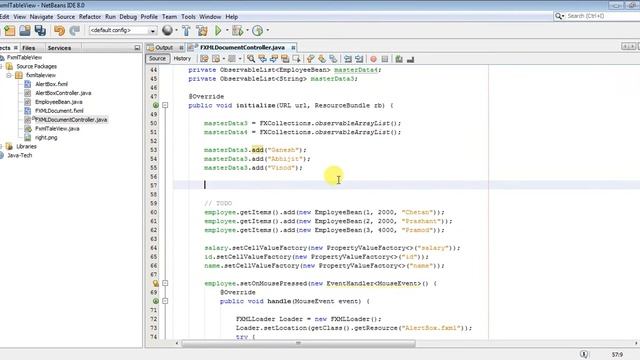This screenshot has width=640, height=360.
Task: Open the Window menu
Action: pos(210,17)
